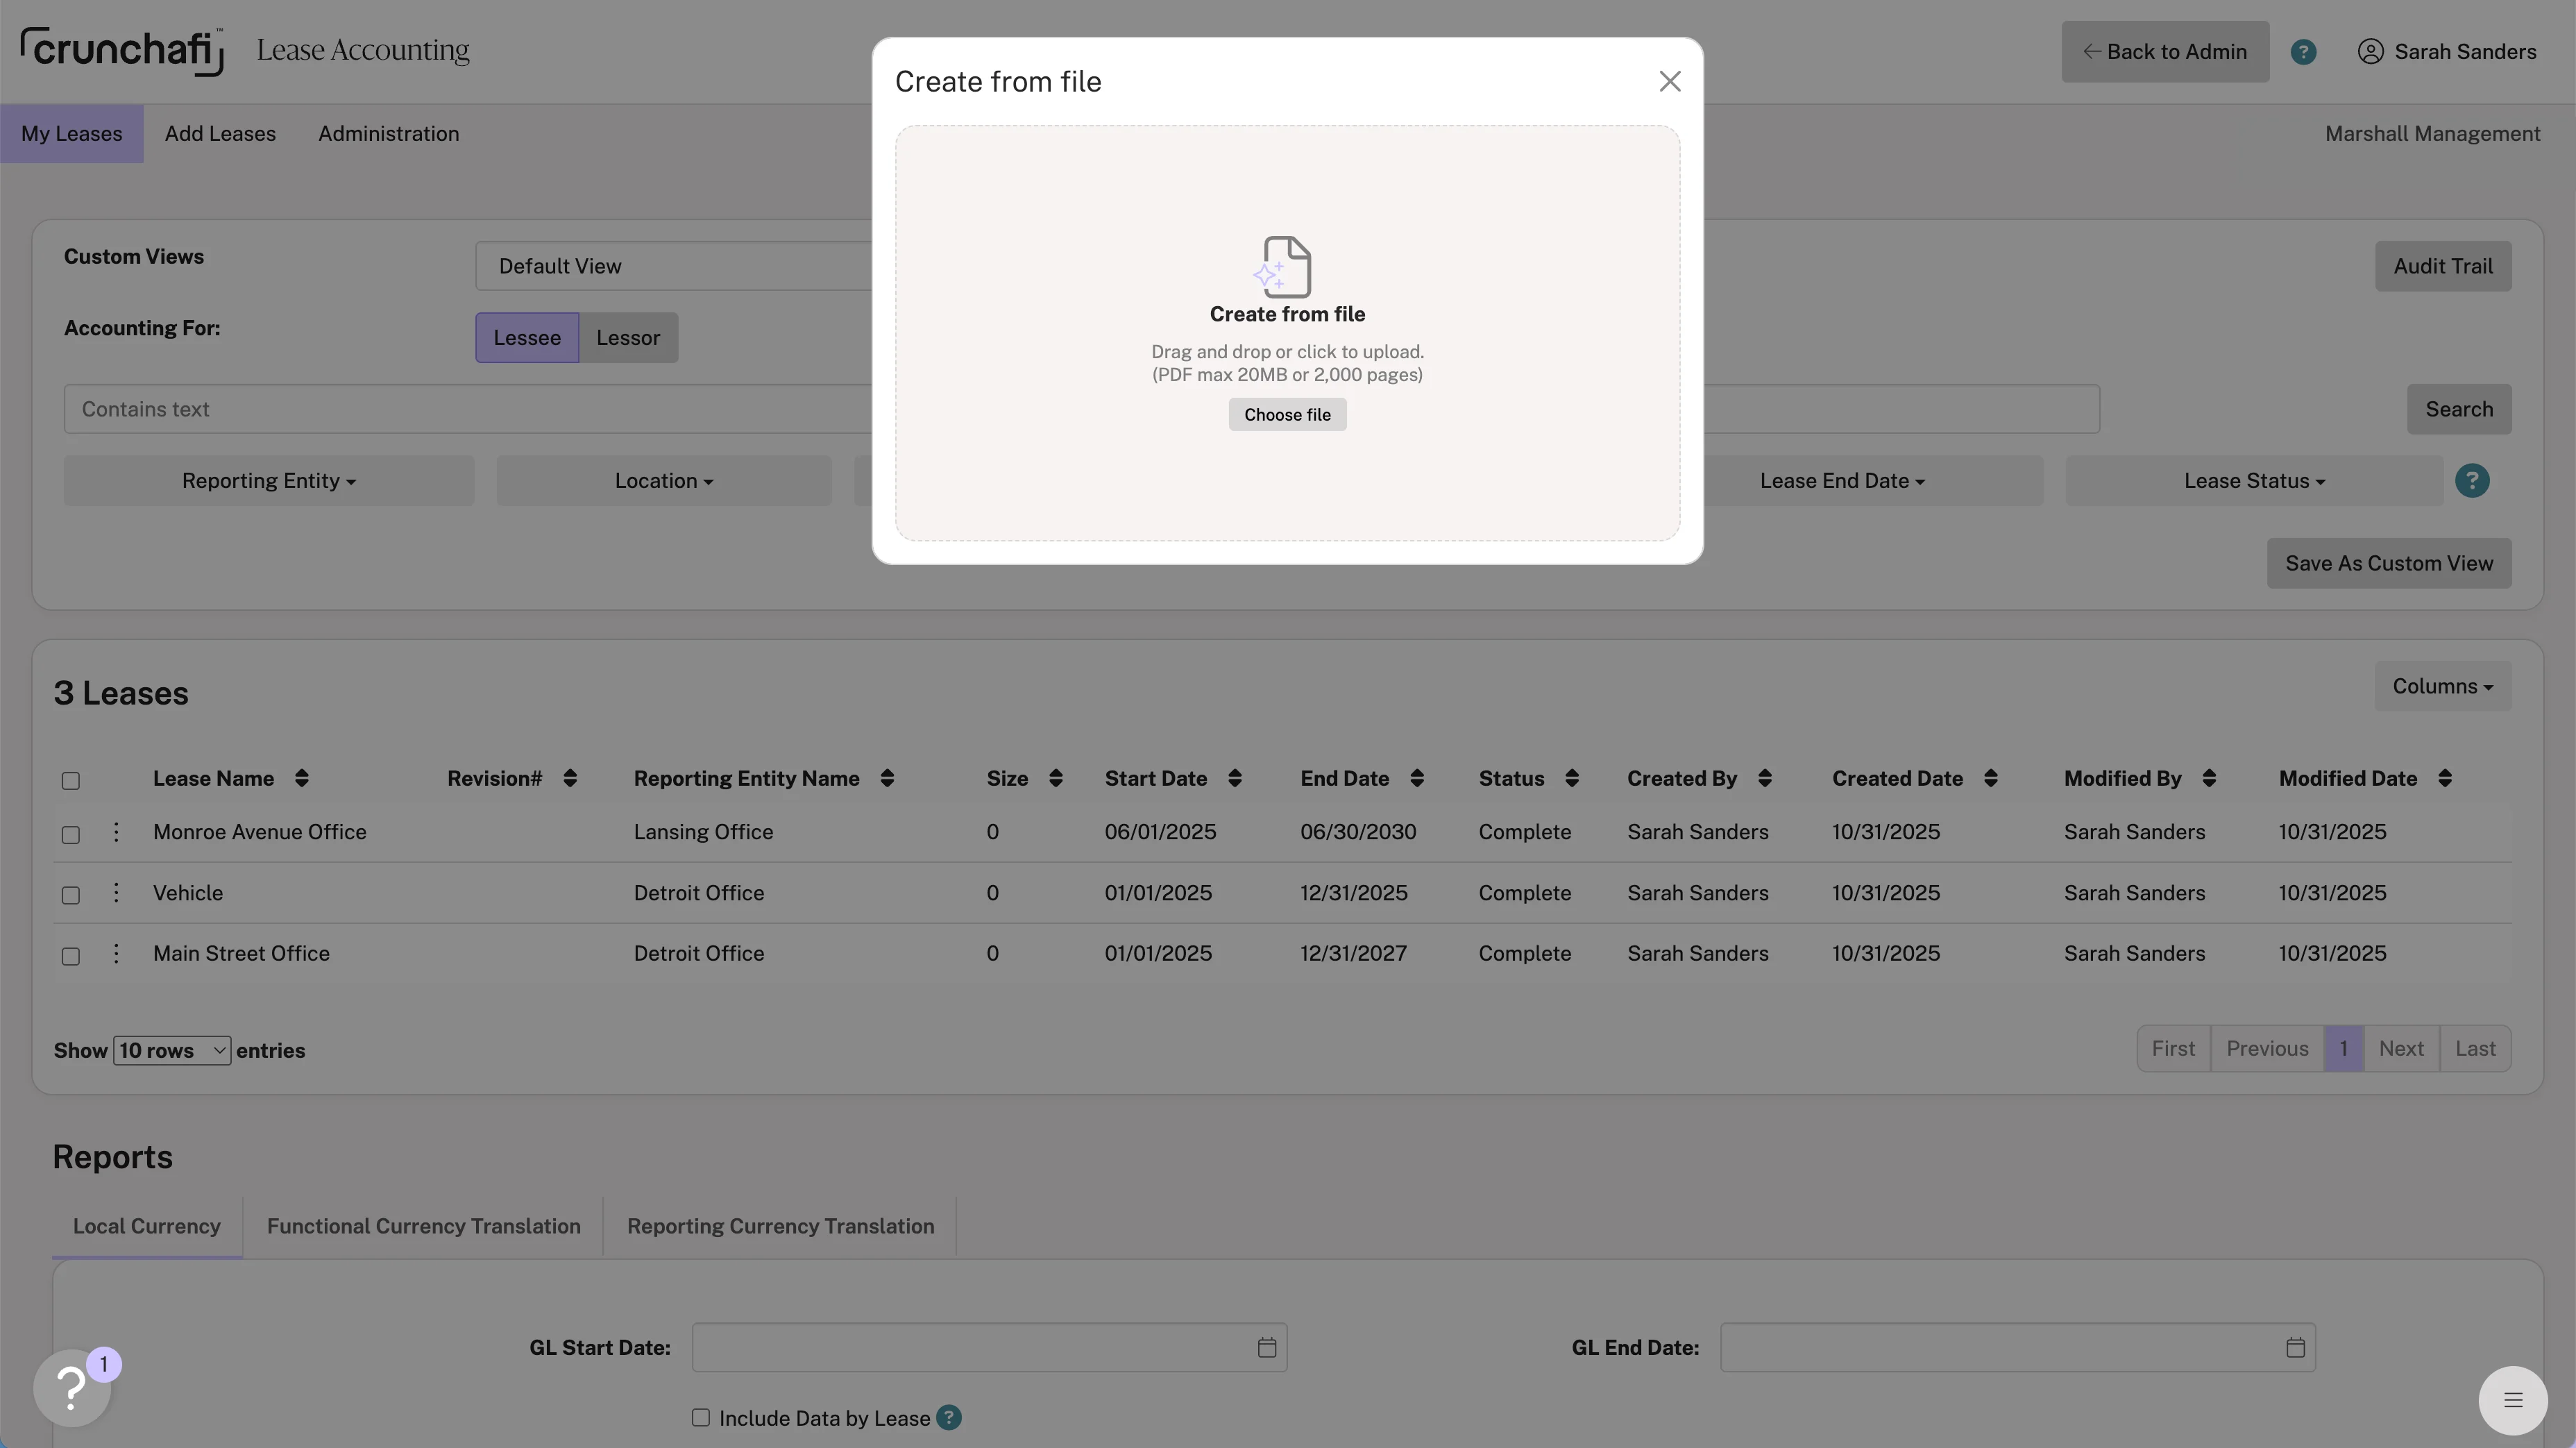This screenshot has height=1448, width=2576.
Task: Sort the table by Lease Name column
Action: point(301,779)
